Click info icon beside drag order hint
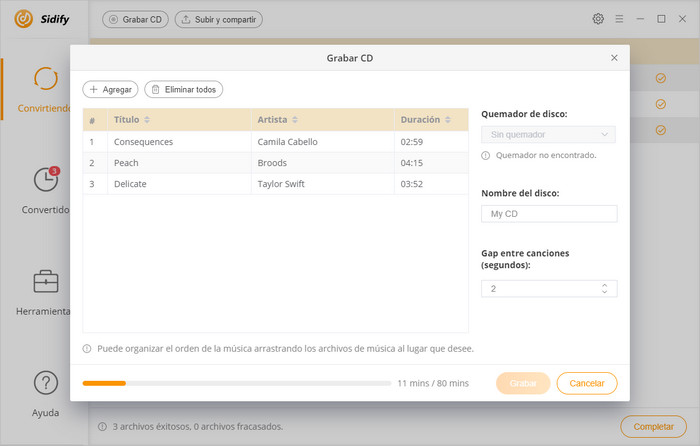 coord(87,349)
